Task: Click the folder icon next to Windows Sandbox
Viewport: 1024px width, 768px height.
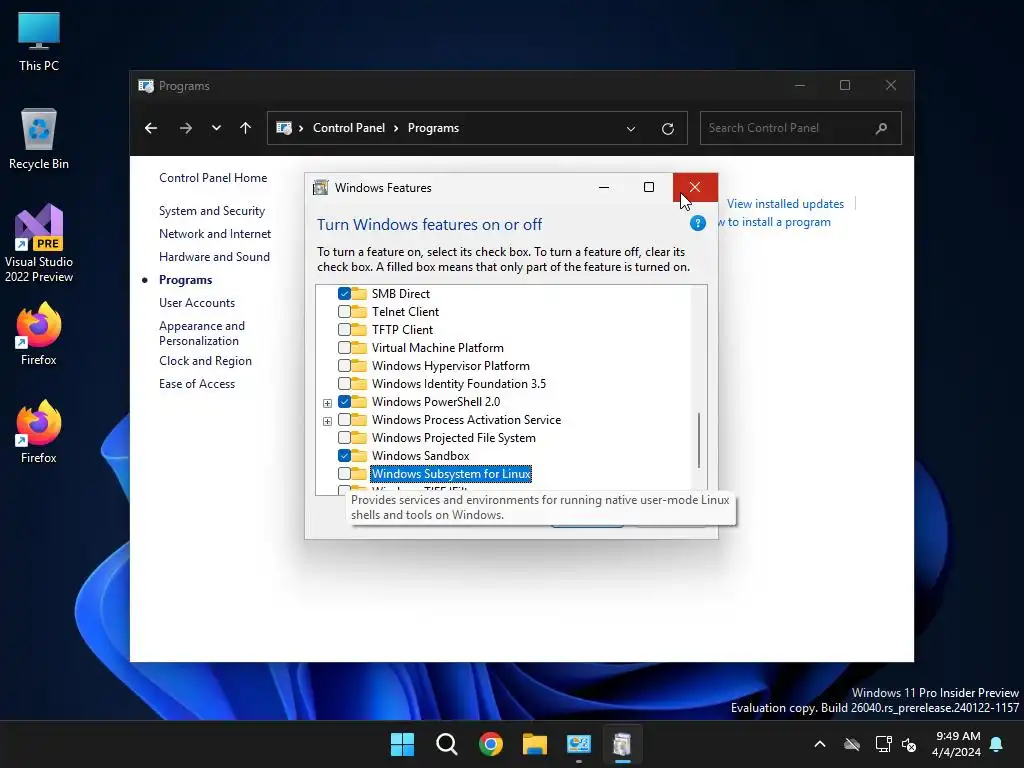Action: point(359,455)
